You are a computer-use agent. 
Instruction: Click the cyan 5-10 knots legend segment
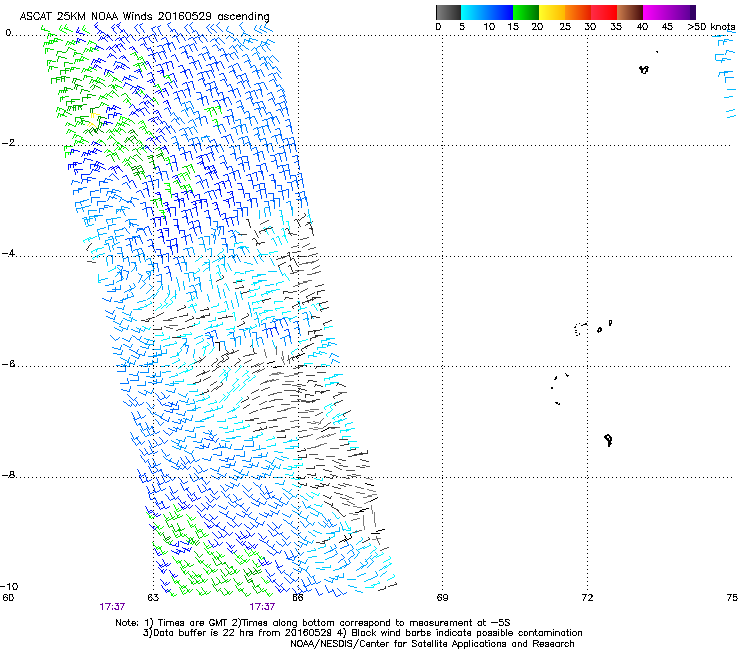[x=474, y=12]
